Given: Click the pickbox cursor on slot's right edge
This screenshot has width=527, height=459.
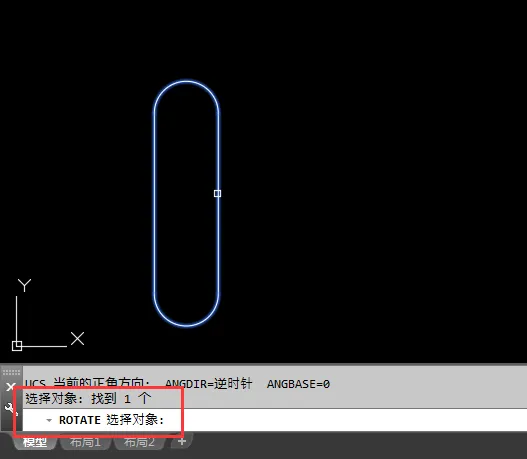Looking at the screenshot, I should tap(217, 193).
